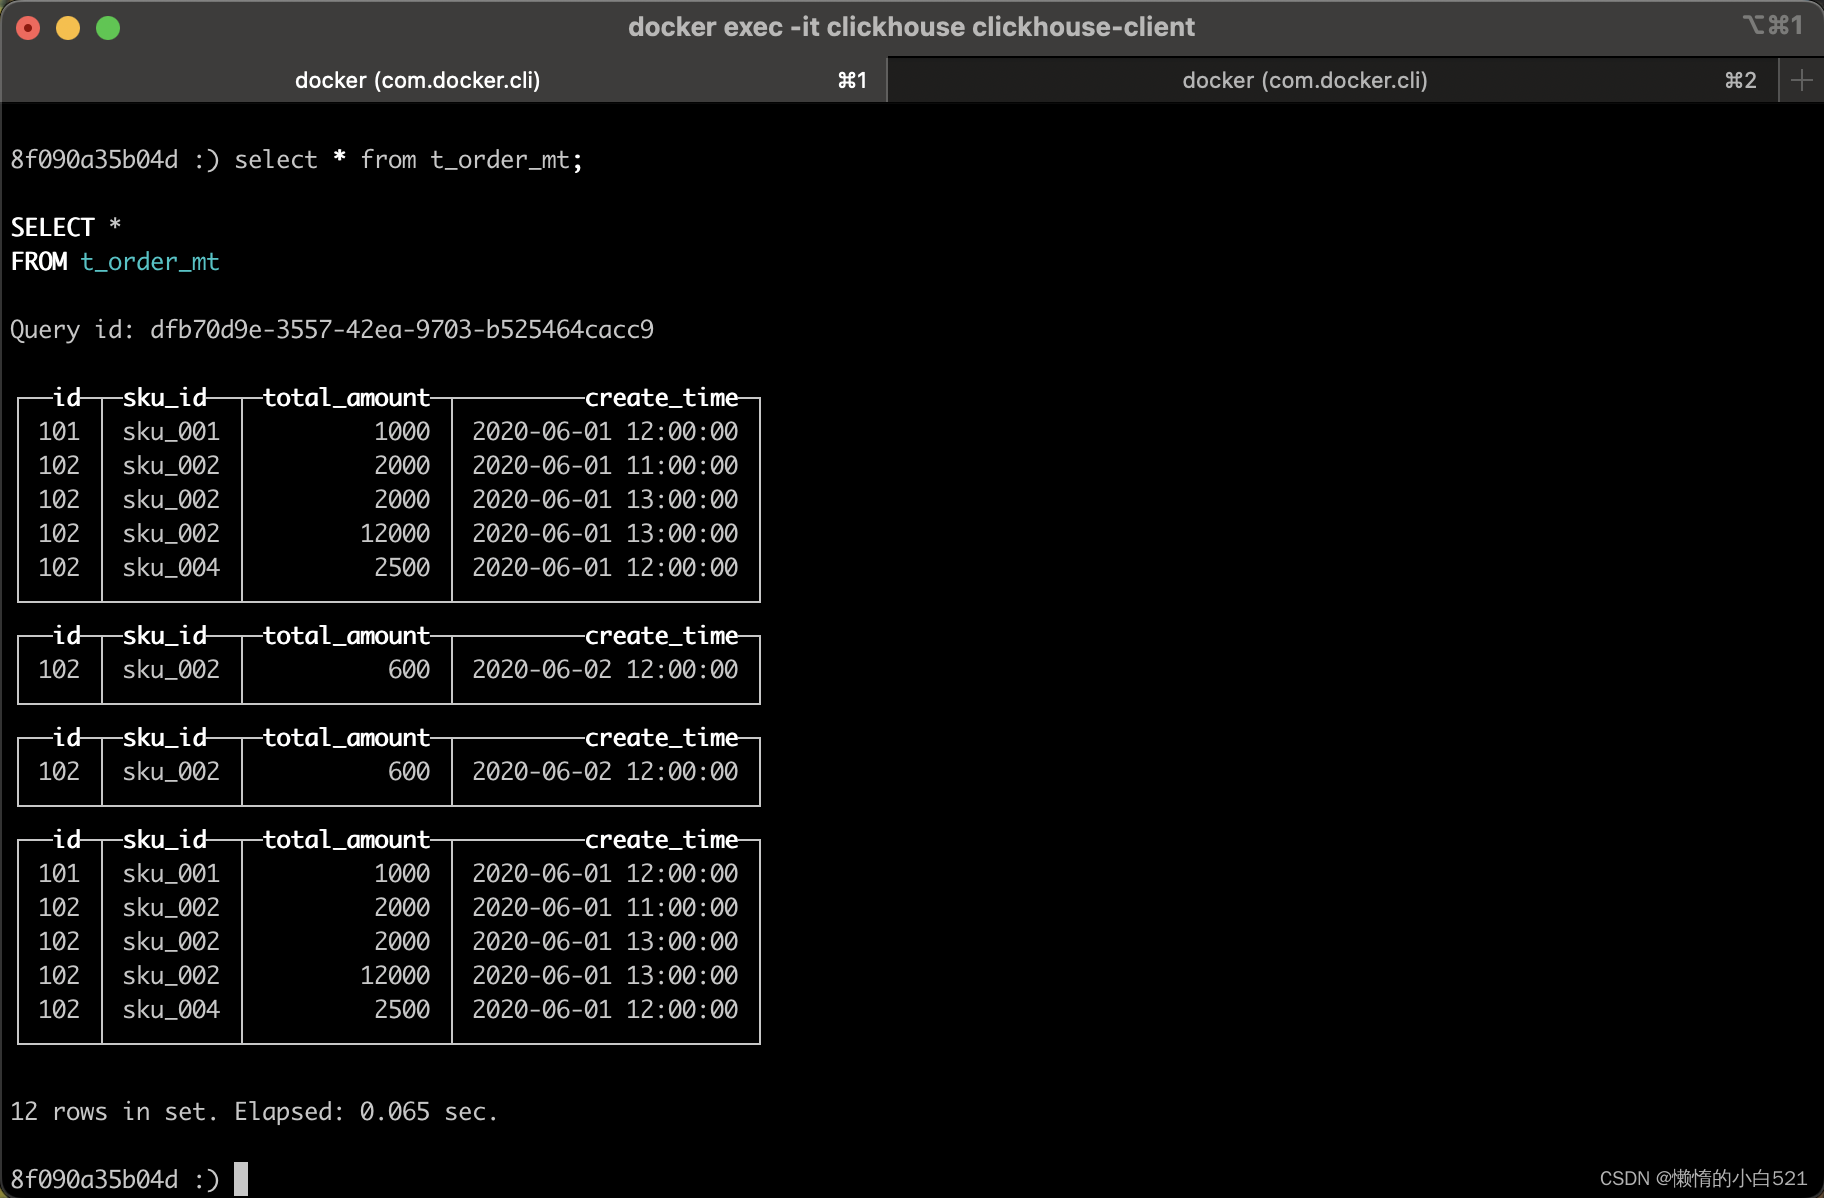Close the terminal window with the red button
Screen dimensions: 1824x1198
click(28, 28)
